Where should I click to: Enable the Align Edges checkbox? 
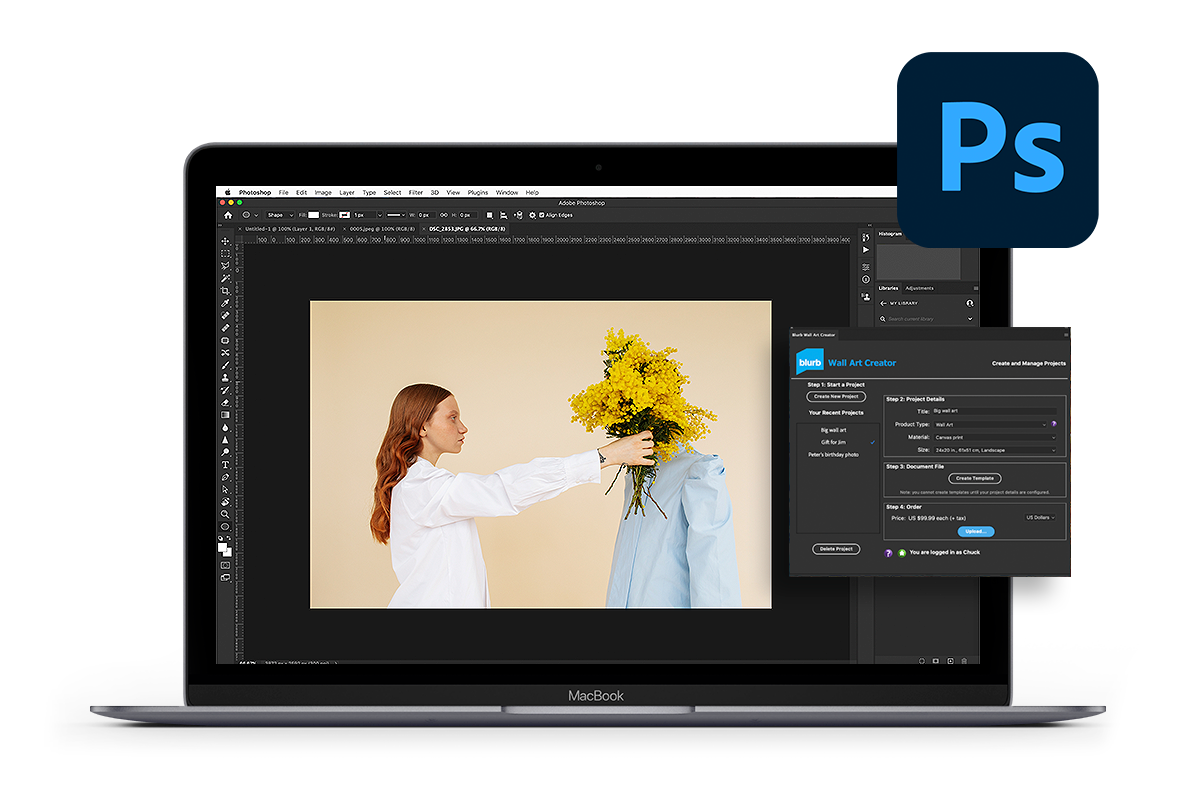coord(544,215)
